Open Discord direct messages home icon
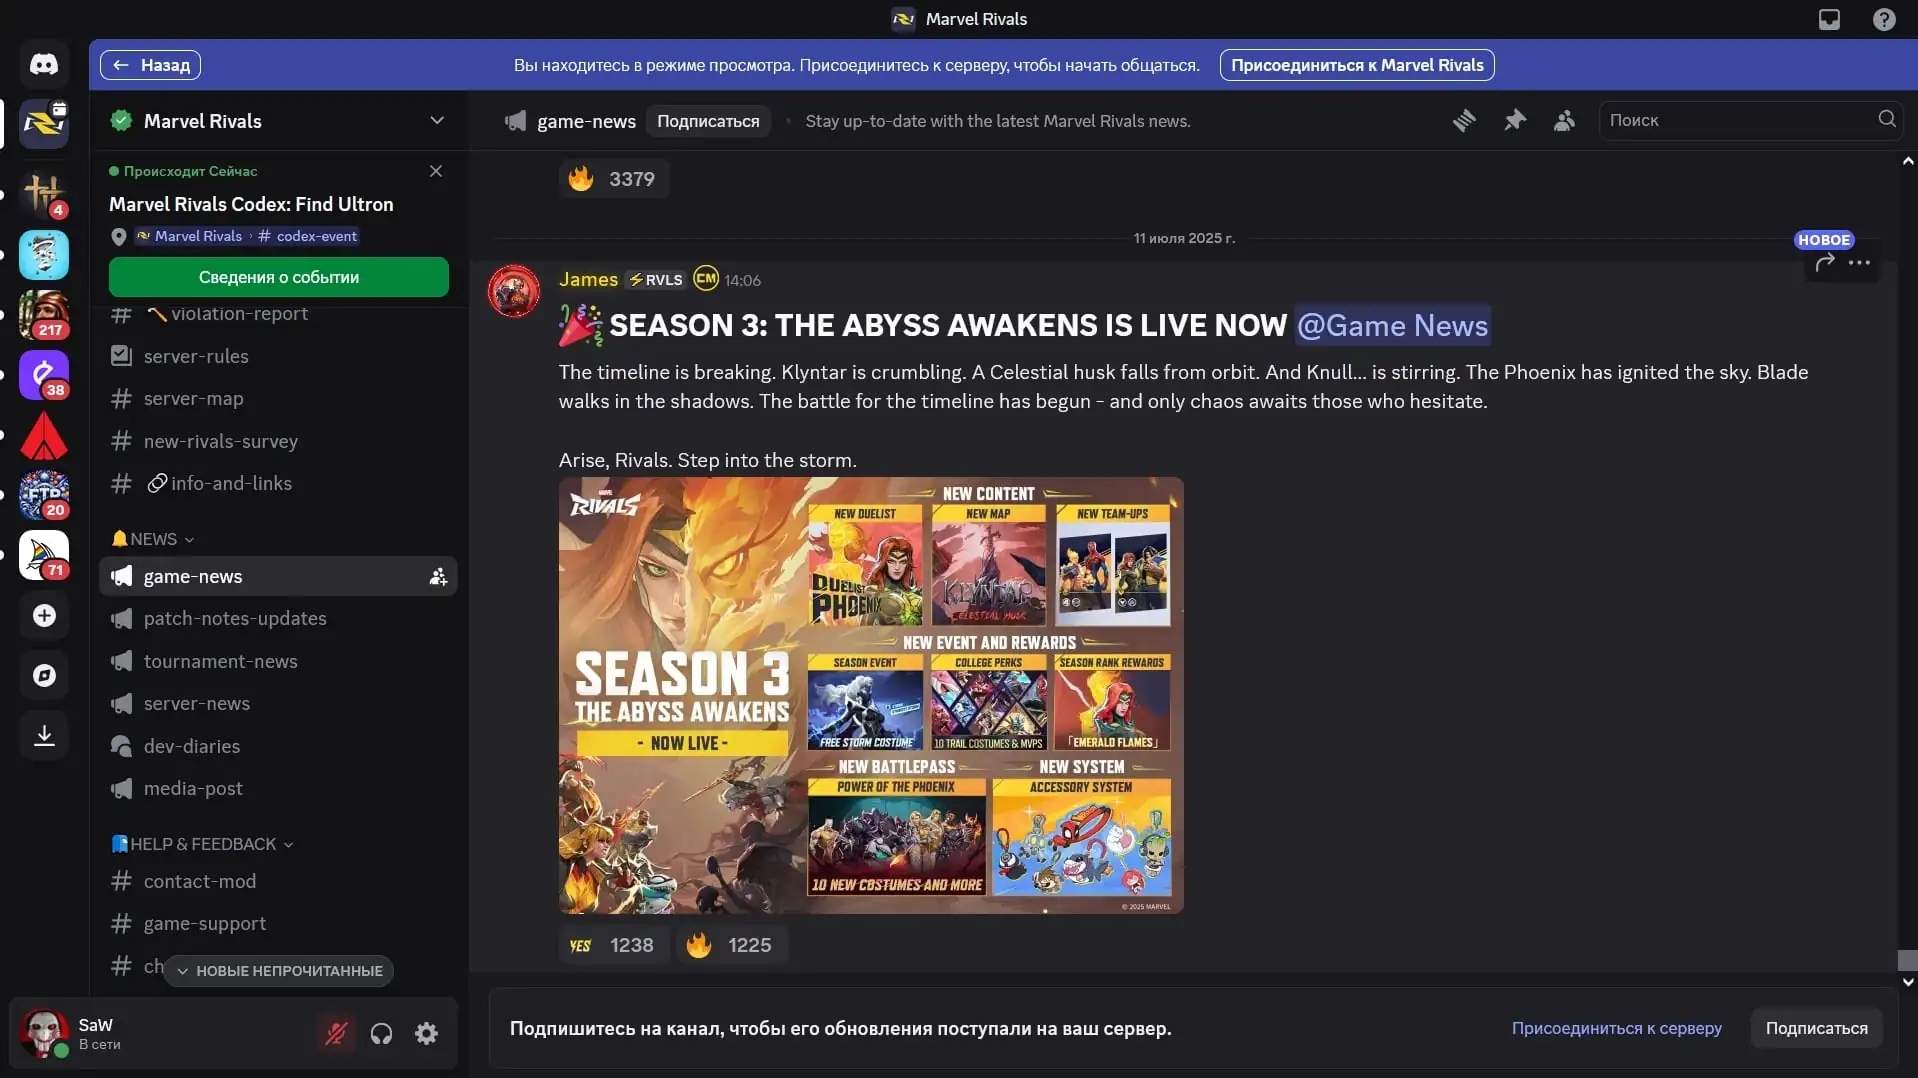The width and height of the screenshot is (1918, 1078). 44,65
